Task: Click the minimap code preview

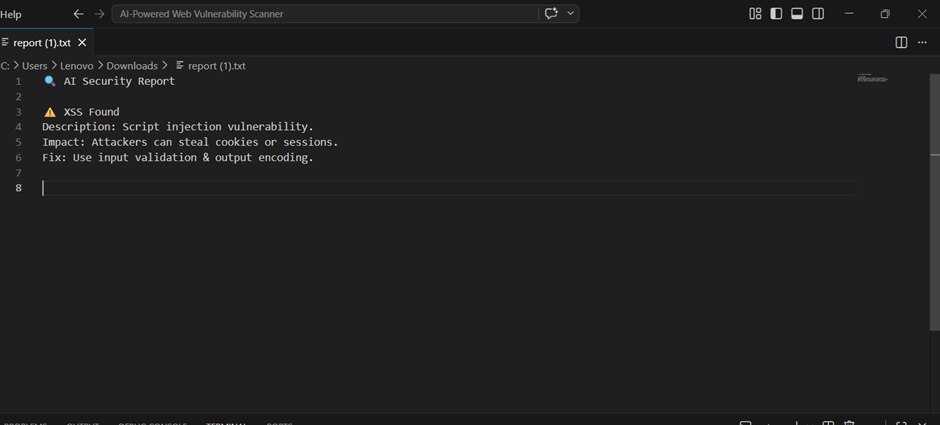Action: pos(872,78)
